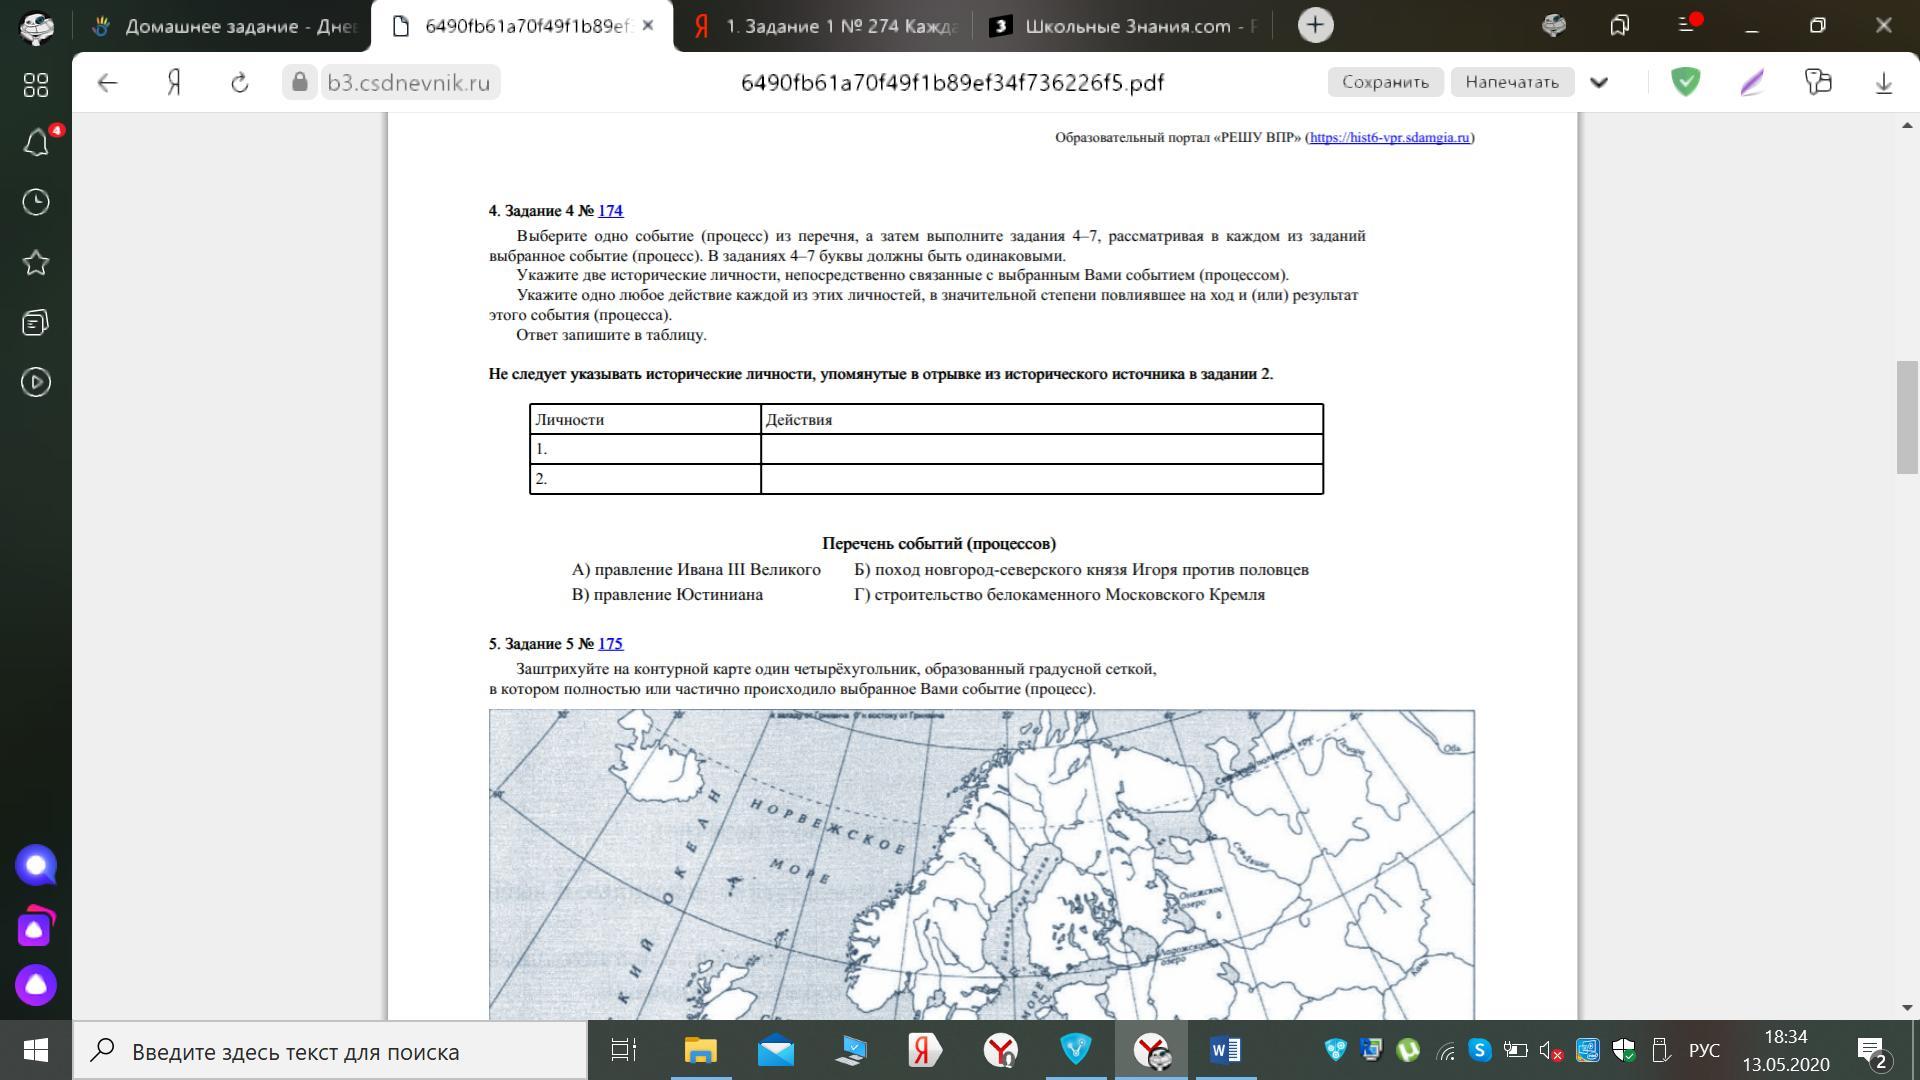Switch input language РУС

click(x=1705, y=1051)
